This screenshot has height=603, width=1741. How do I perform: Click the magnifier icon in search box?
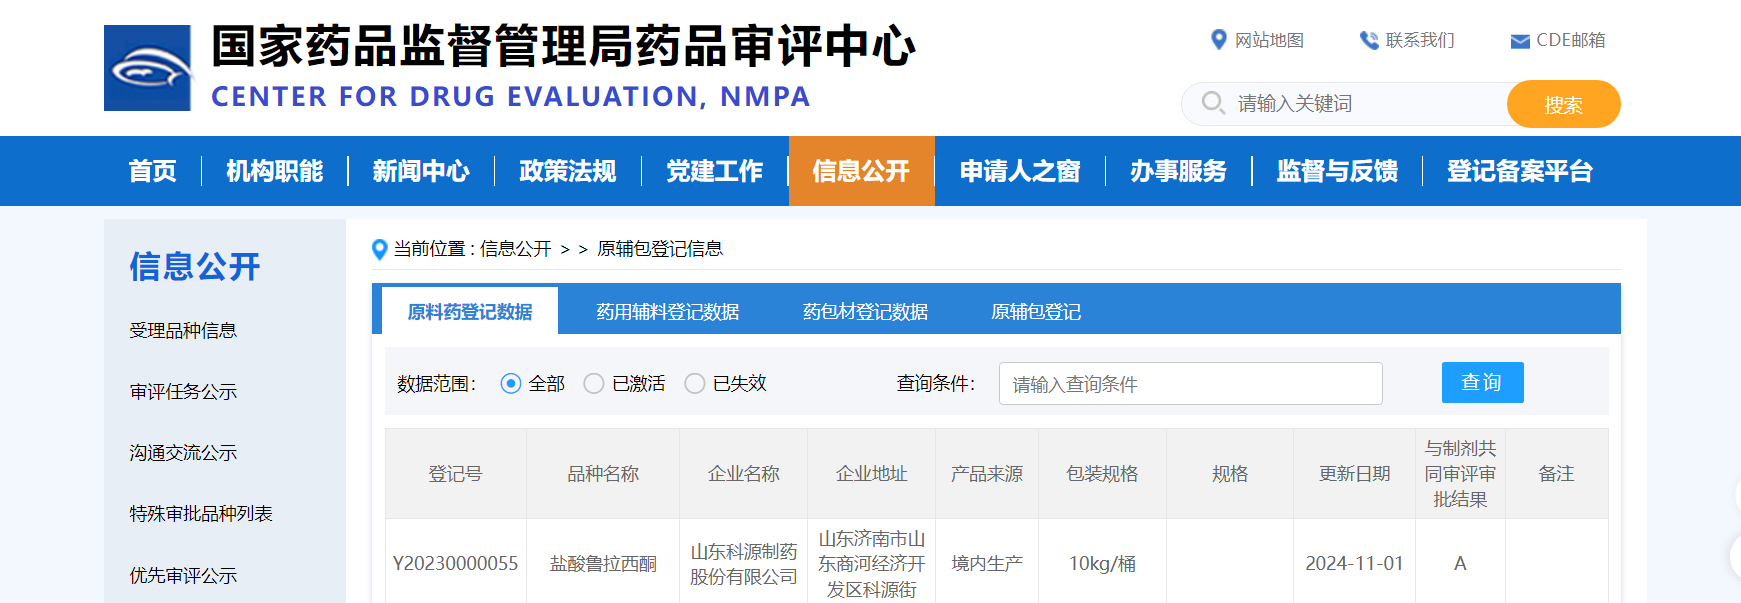coord(1213,103)
